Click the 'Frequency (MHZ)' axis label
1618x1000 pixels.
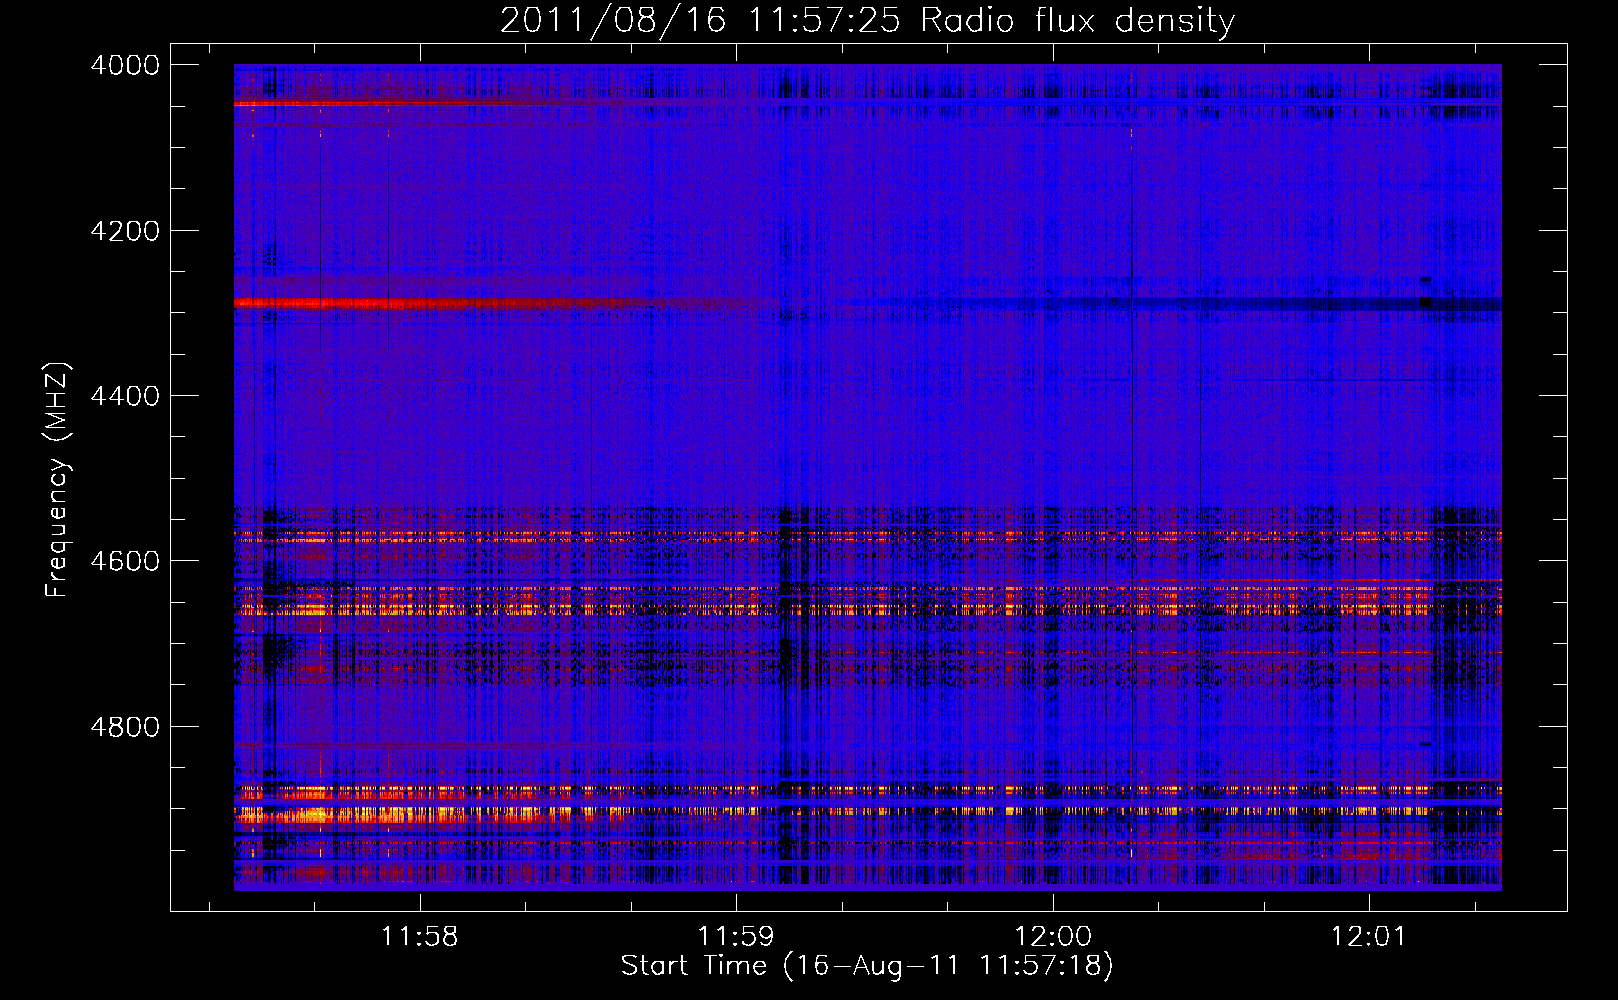point(57,480)
